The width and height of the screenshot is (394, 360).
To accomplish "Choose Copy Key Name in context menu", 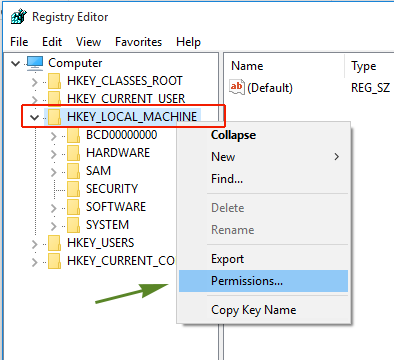I will point(263,310).
